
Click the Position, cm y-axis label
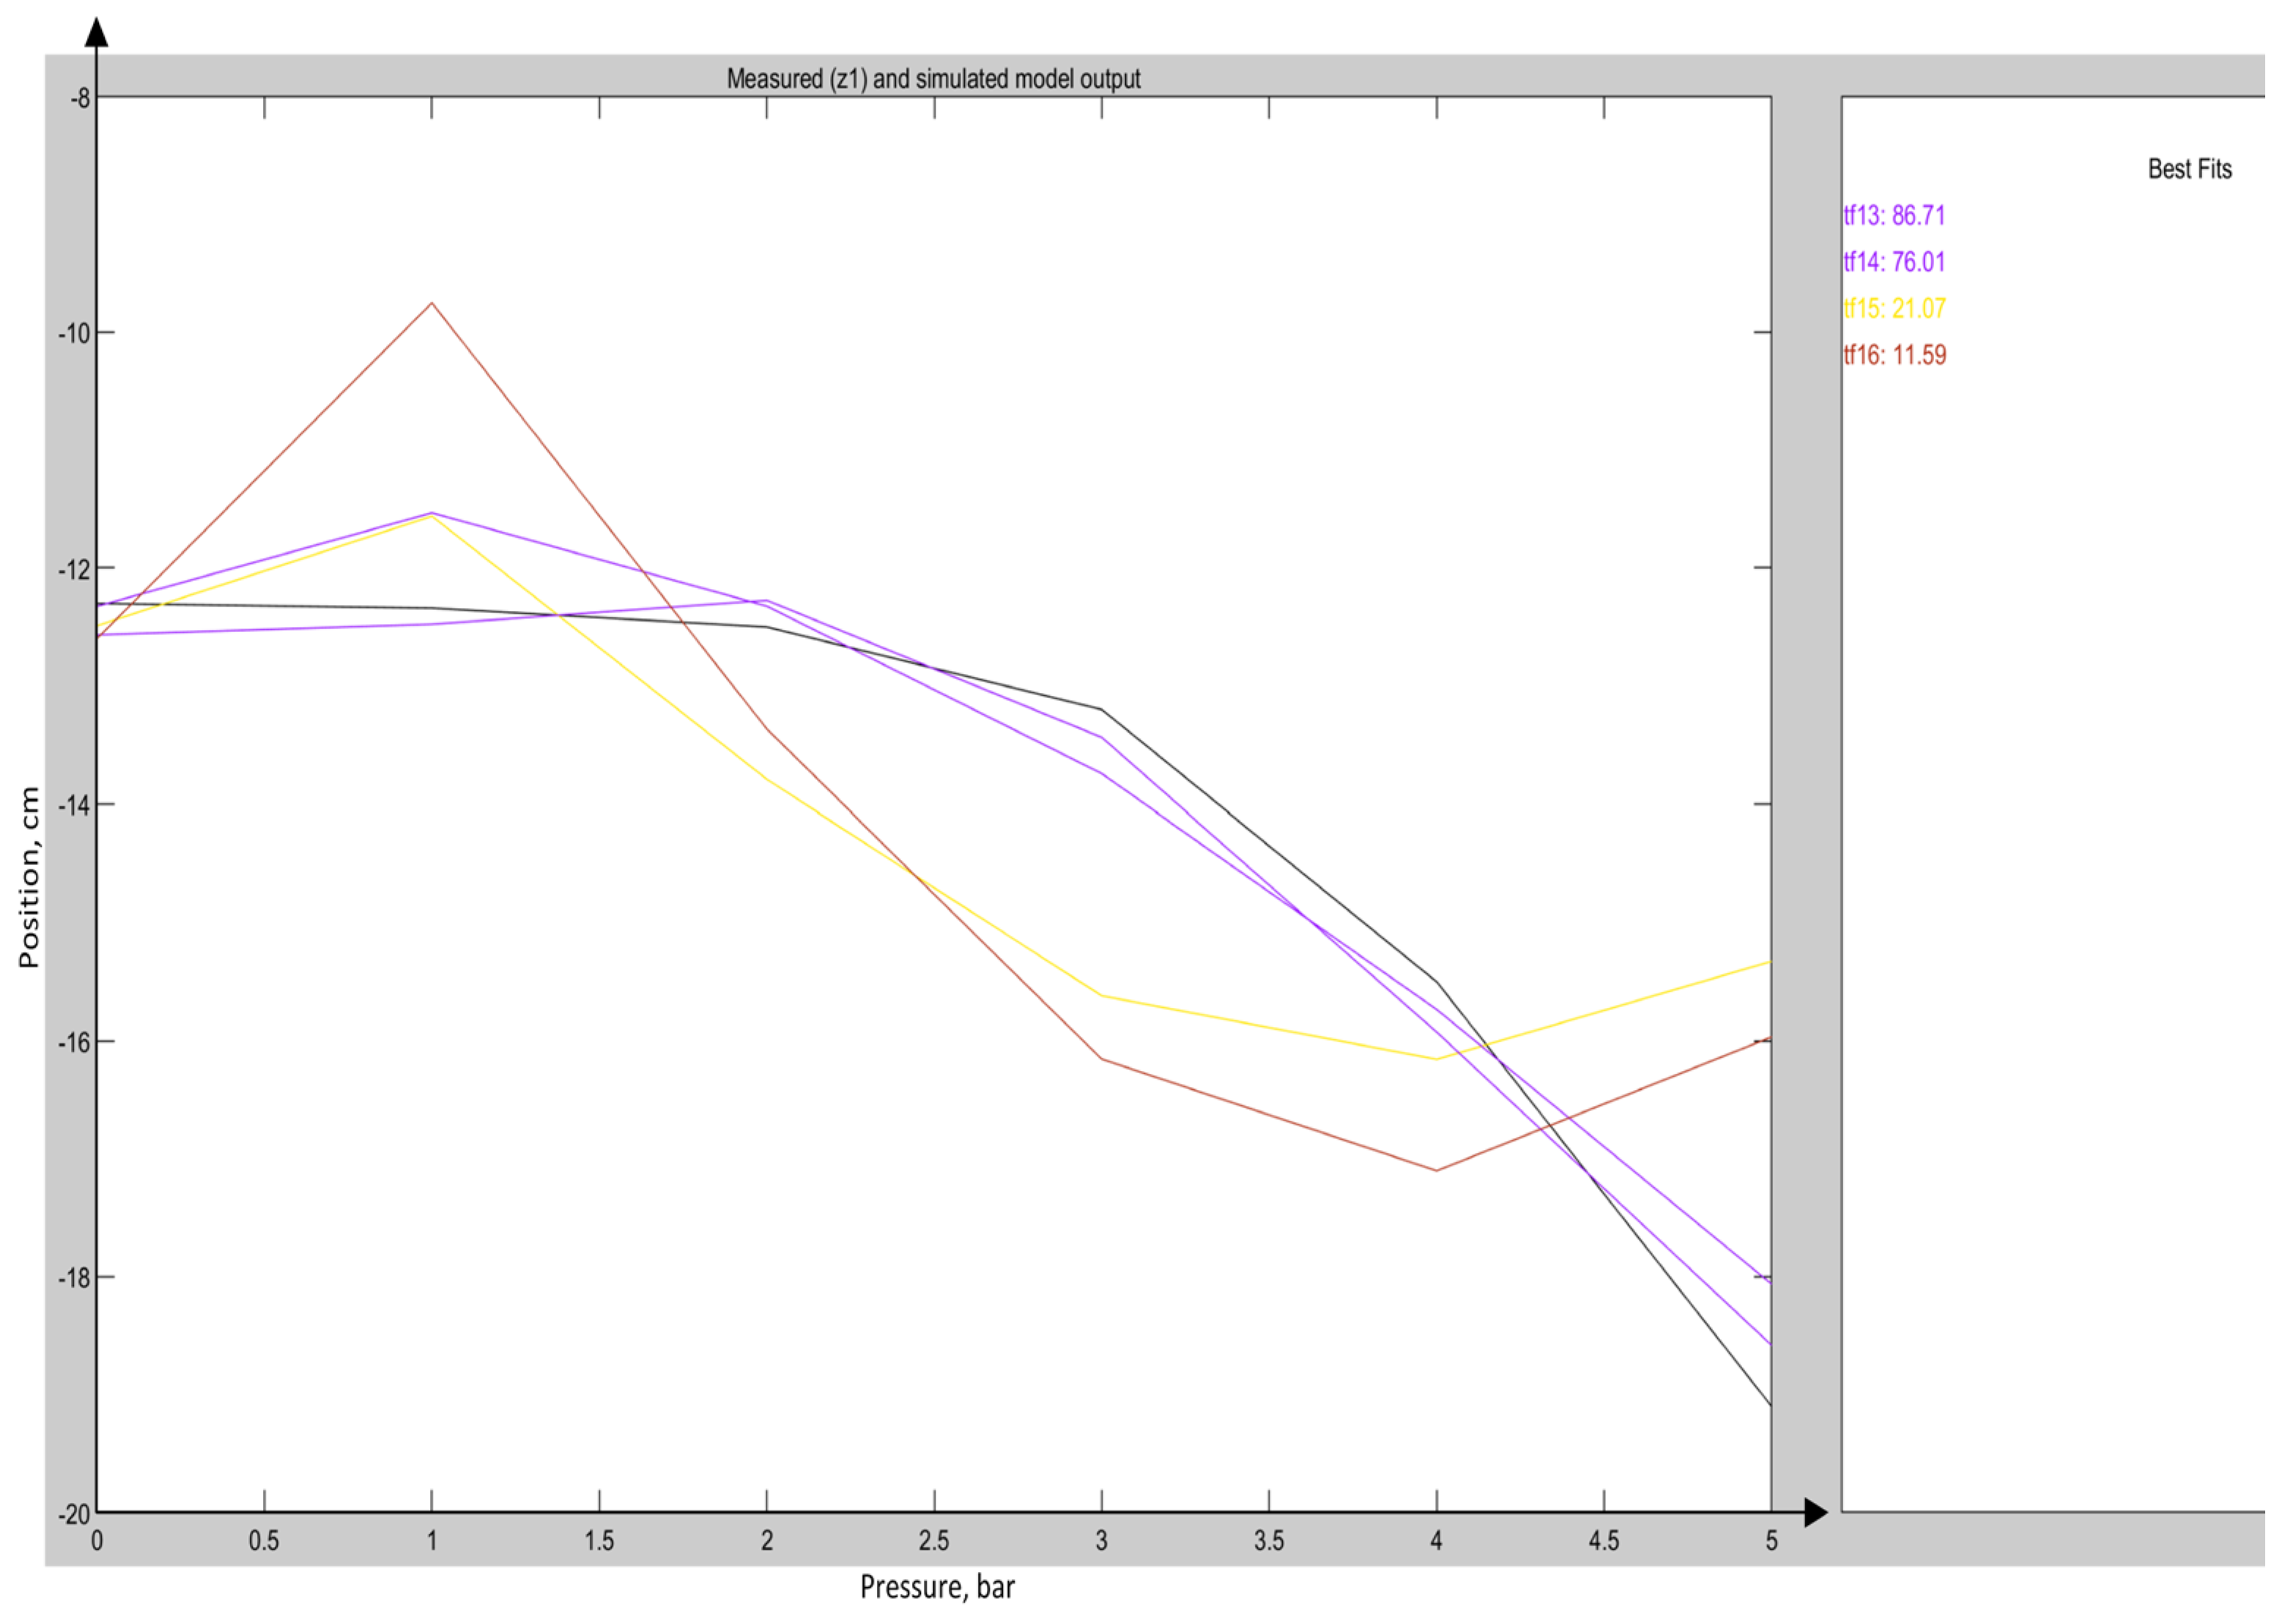pos(29,877)
